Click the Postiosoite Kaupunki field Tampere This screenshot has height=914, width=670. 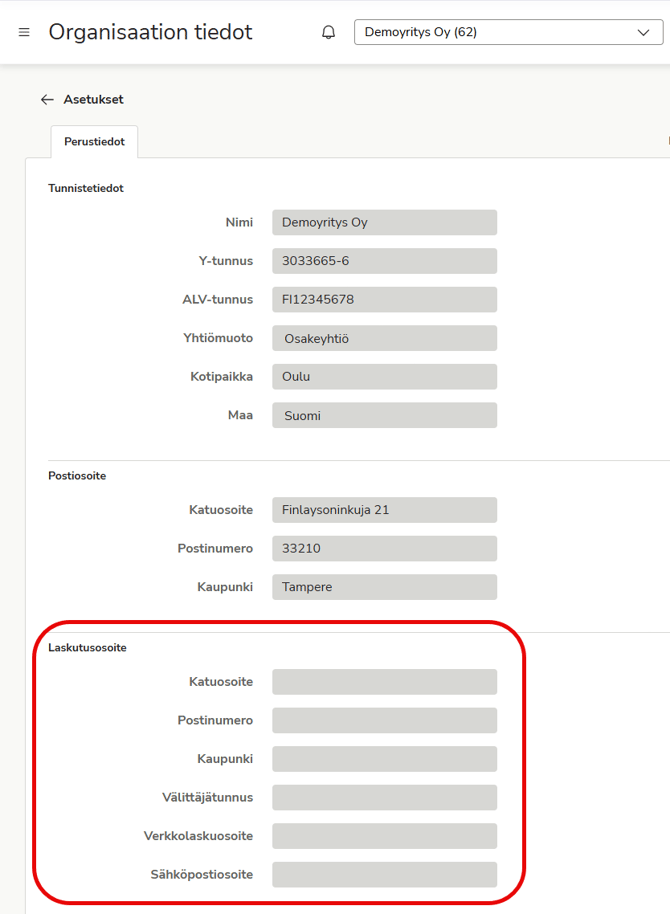pyautogui.click(x=384, y=587)
